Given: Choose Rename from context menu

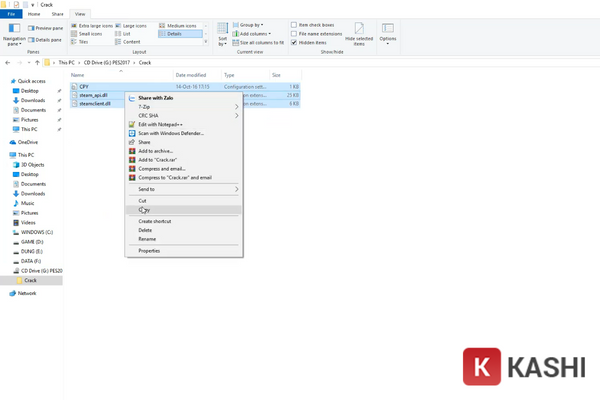Looking at the screenshot, I should pos(184,239).
